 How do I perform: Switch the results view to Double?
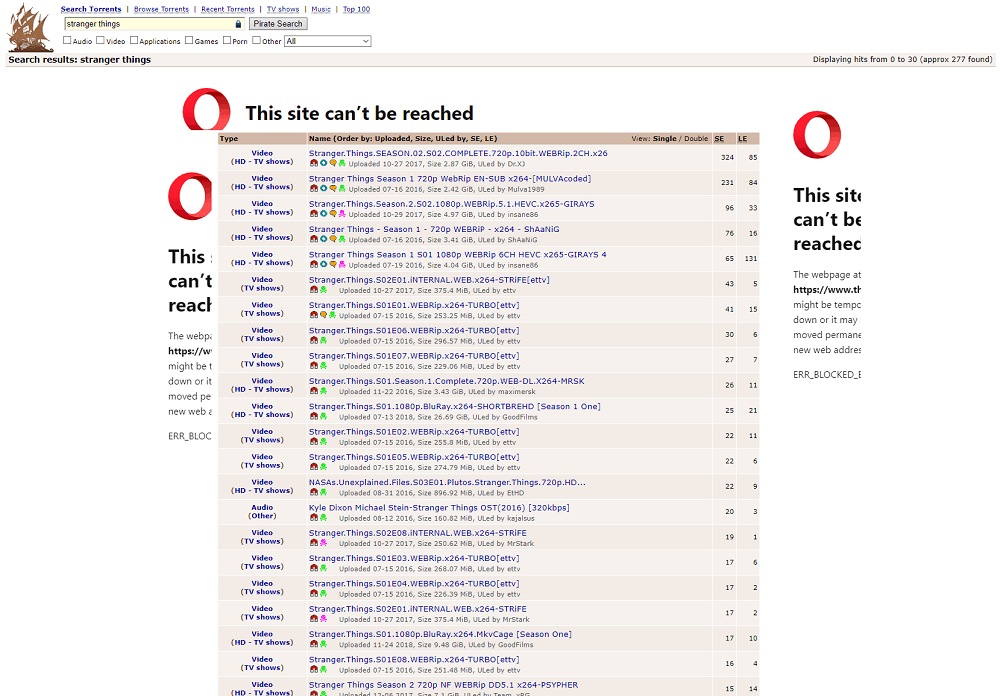tap(696, 138)
